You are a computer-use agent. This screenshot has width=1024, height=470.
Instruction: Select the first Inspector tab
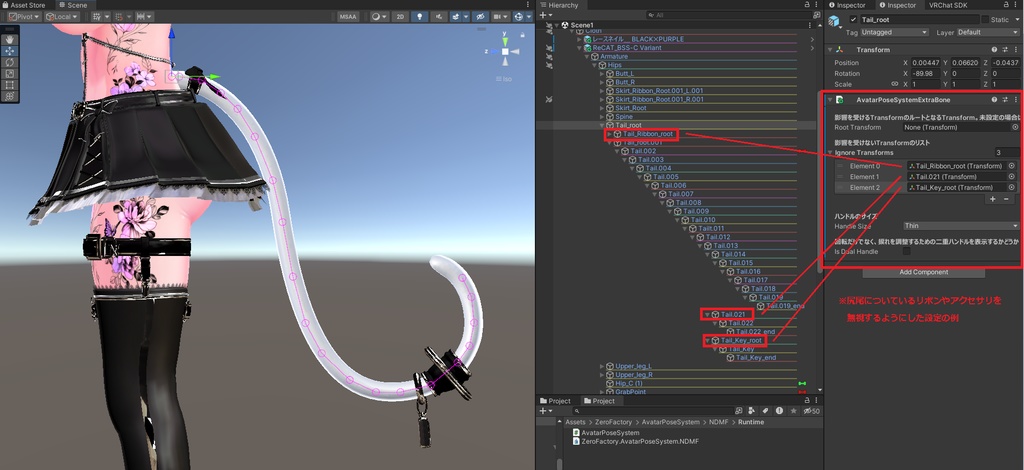[x=846, y=5]
